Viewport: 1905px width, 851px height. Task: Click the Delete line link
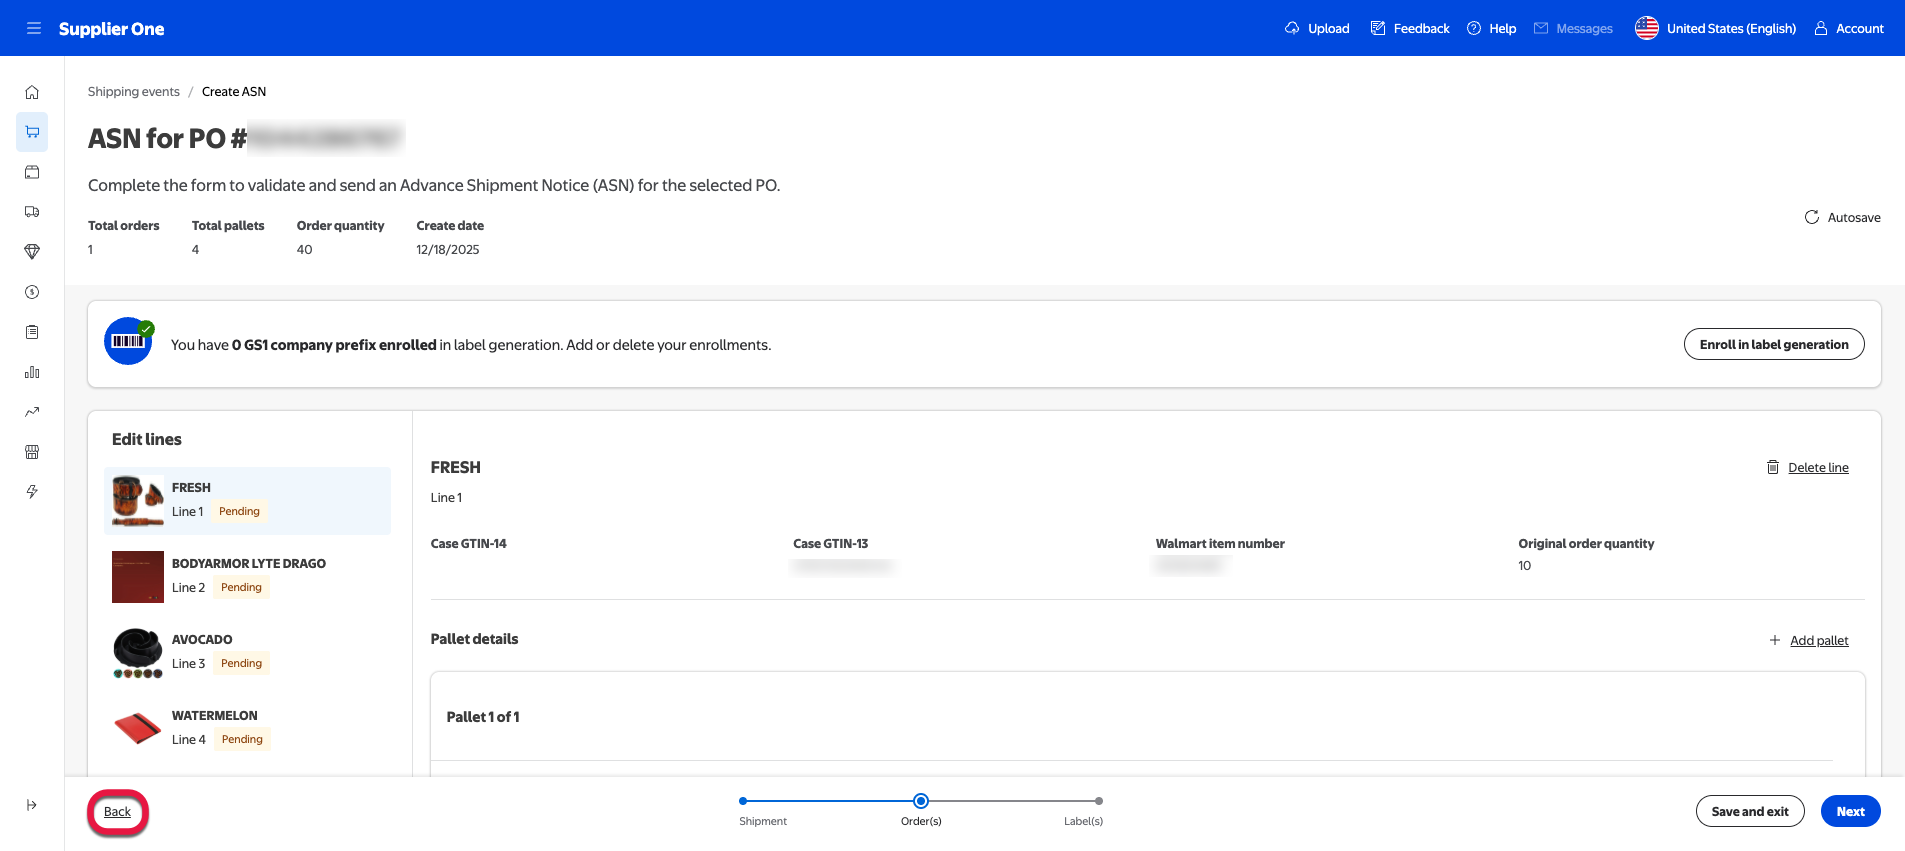[x=1817, y=467]
